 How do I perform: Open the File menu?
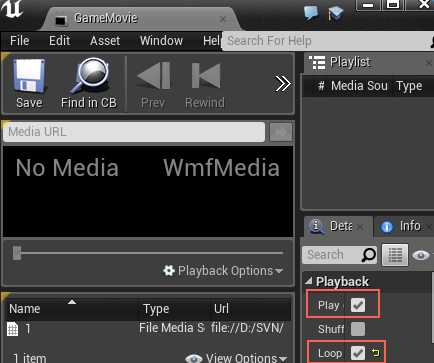(x=20, y=41)
